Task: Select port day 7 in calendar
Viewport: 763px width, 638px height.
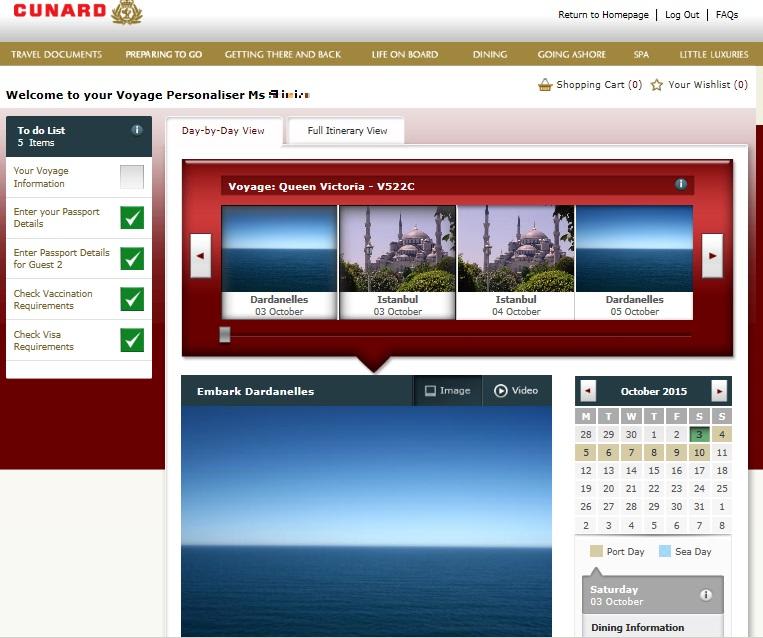Action: coord(631,453)
